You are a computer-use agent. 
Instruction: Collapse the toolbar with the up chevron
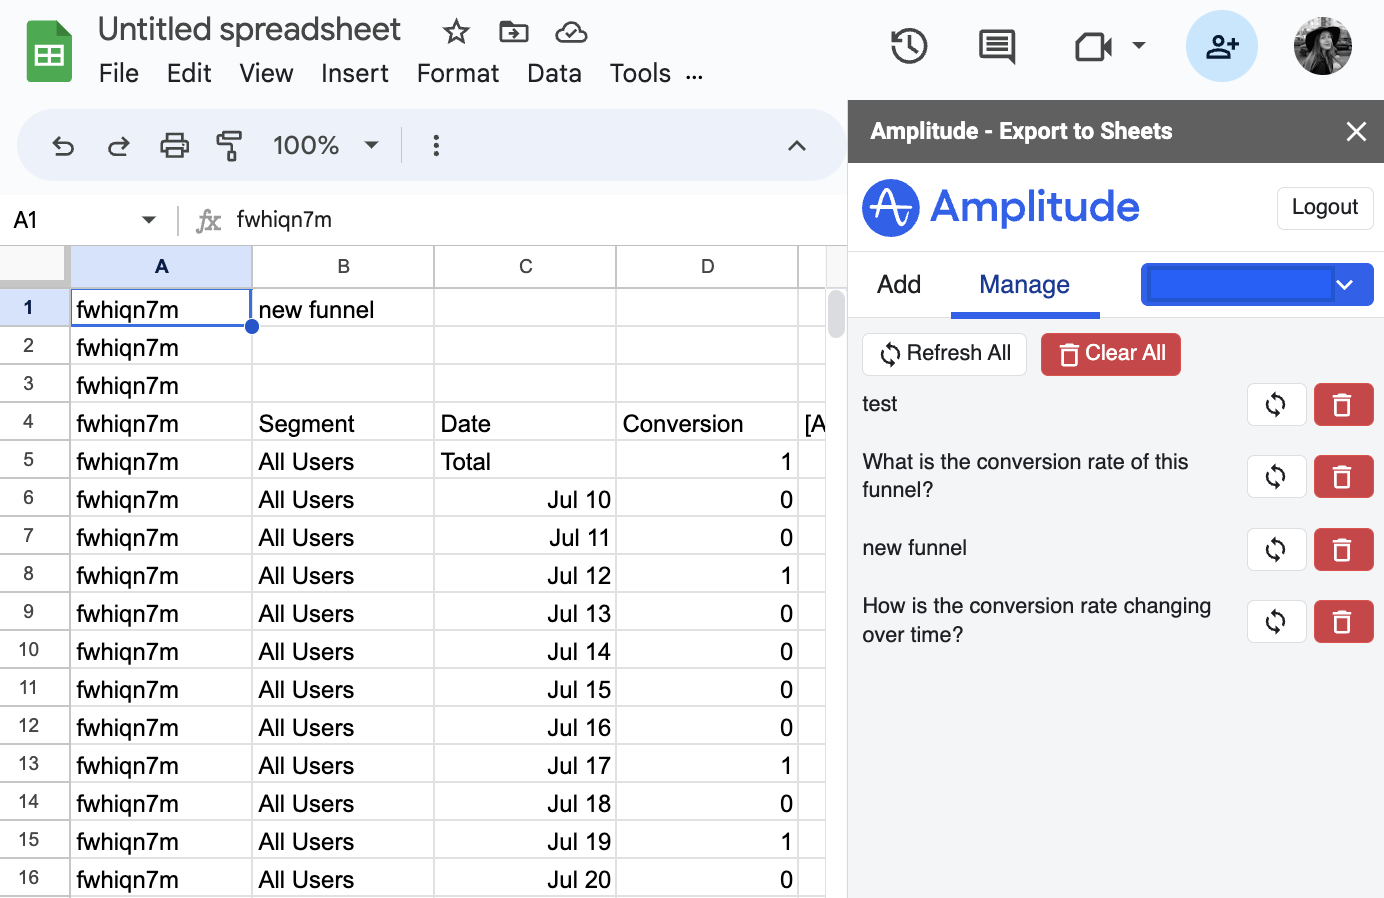[x=797, y=146]
